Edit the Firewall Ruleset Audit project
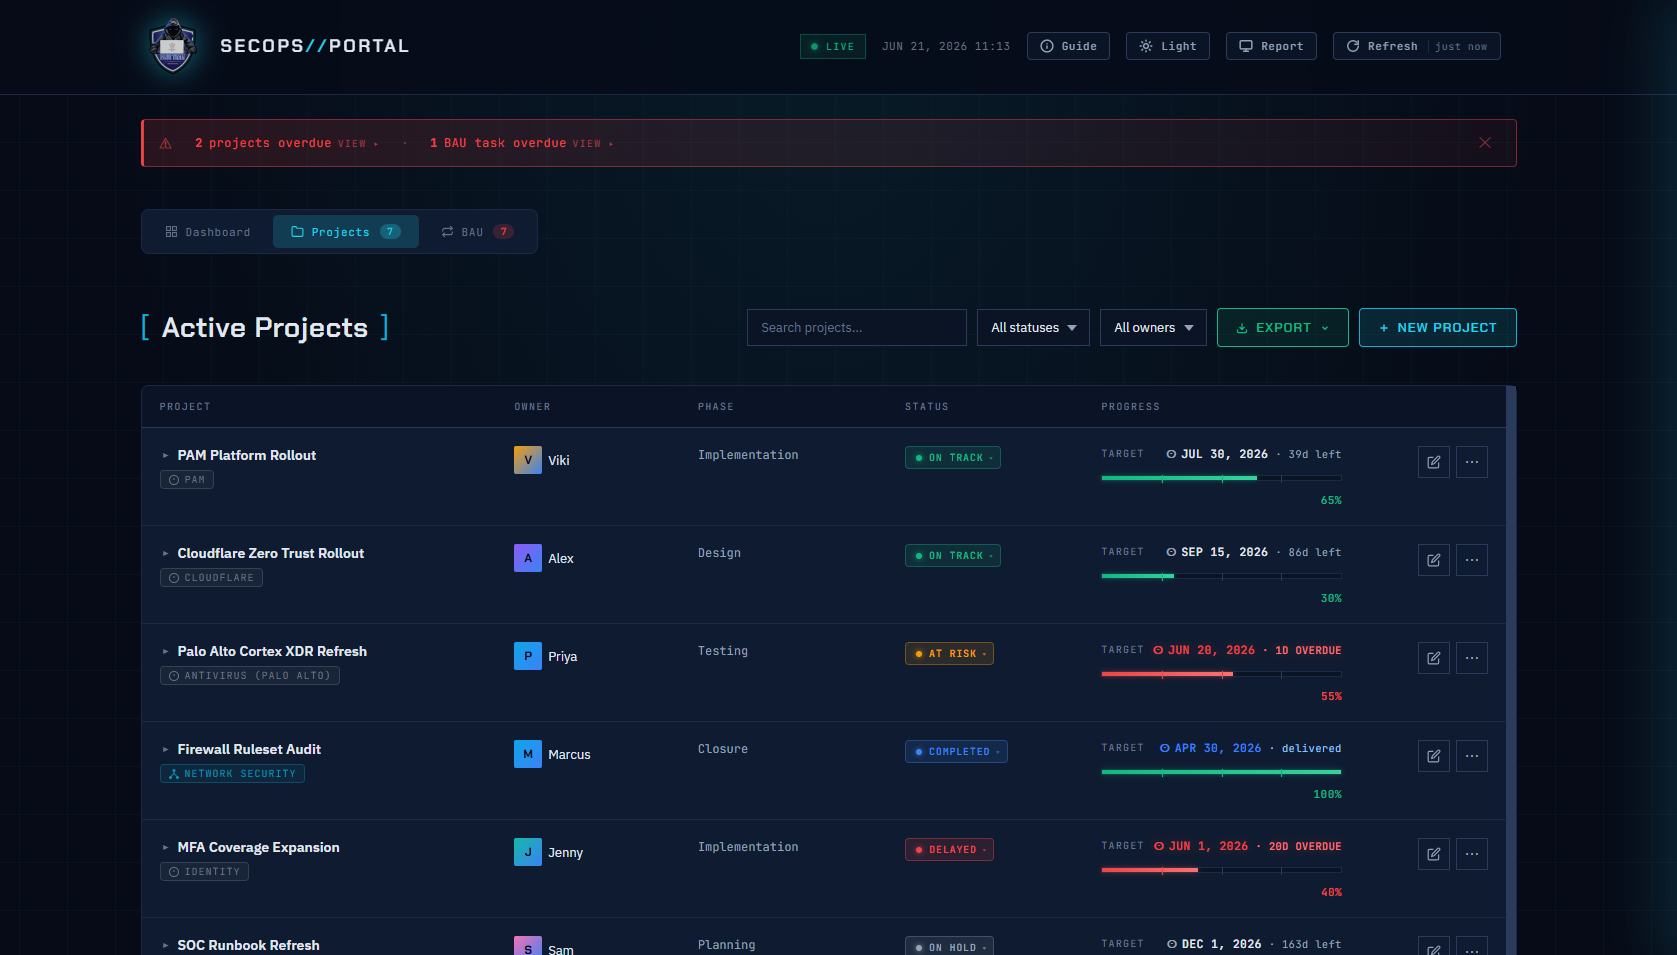The height and width of the screenshot is (955, 1677). [1434, 756]
